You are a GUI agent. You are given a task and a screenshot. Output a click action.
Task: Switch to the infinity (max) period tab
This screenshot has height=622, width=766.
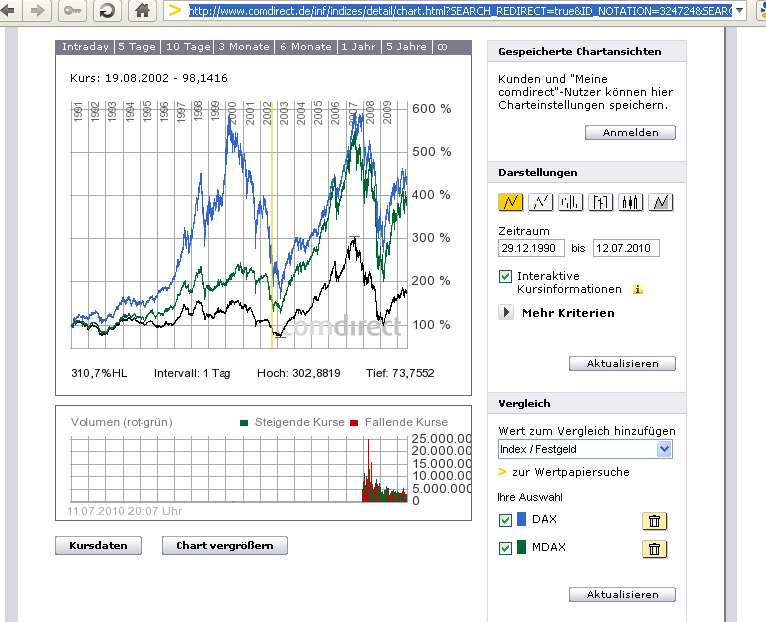[x=442, y=47]
